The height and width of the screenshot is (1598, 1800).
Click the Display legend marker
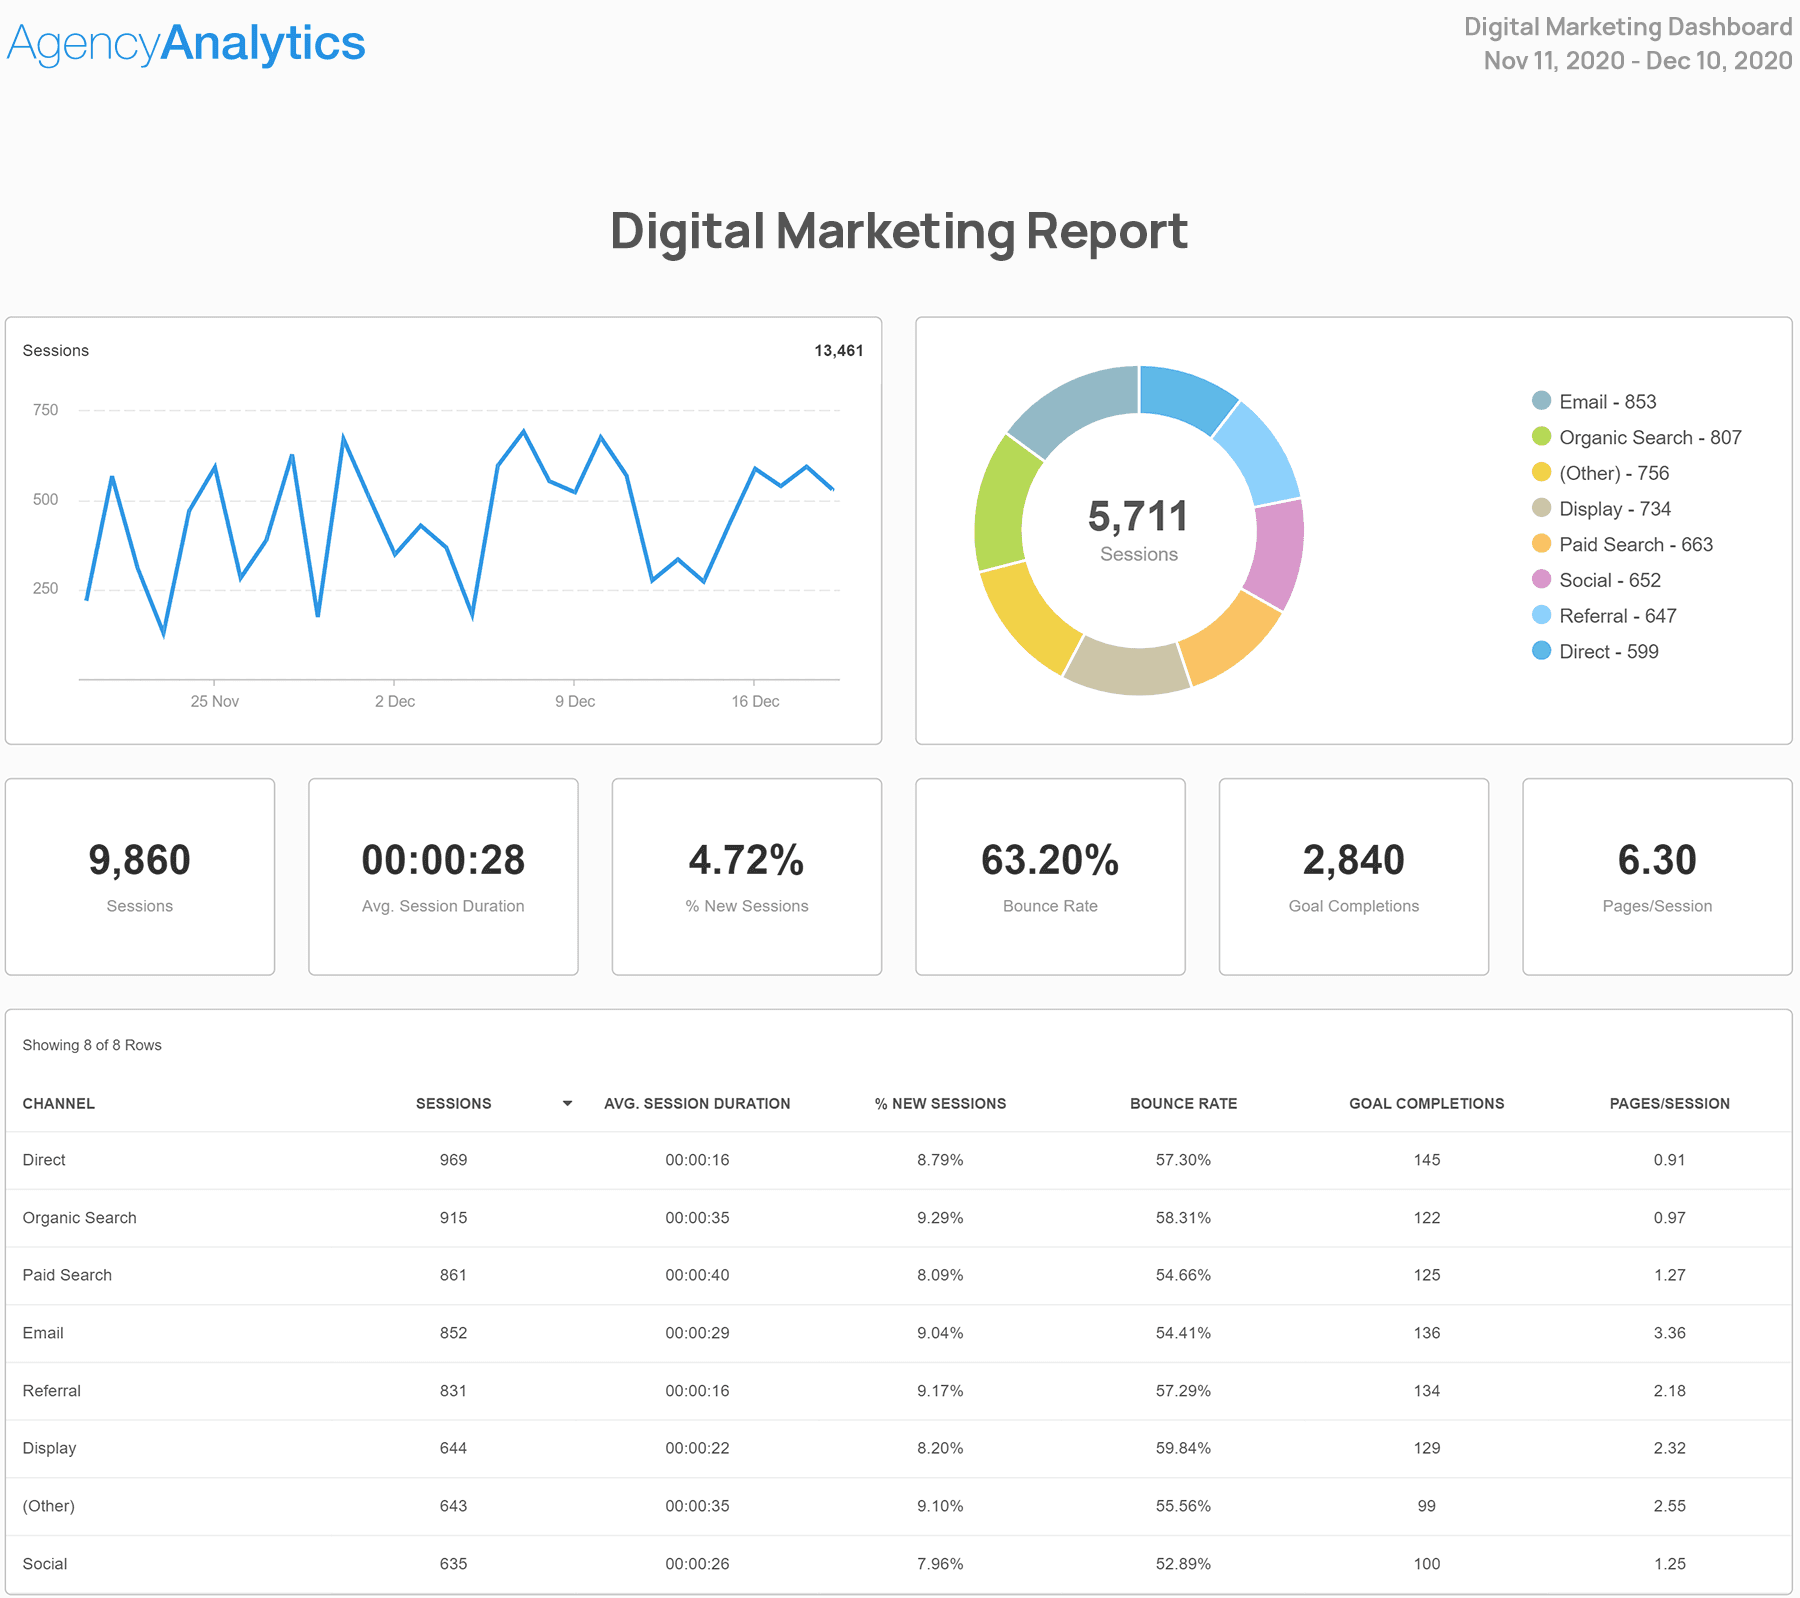point(1539,509)
